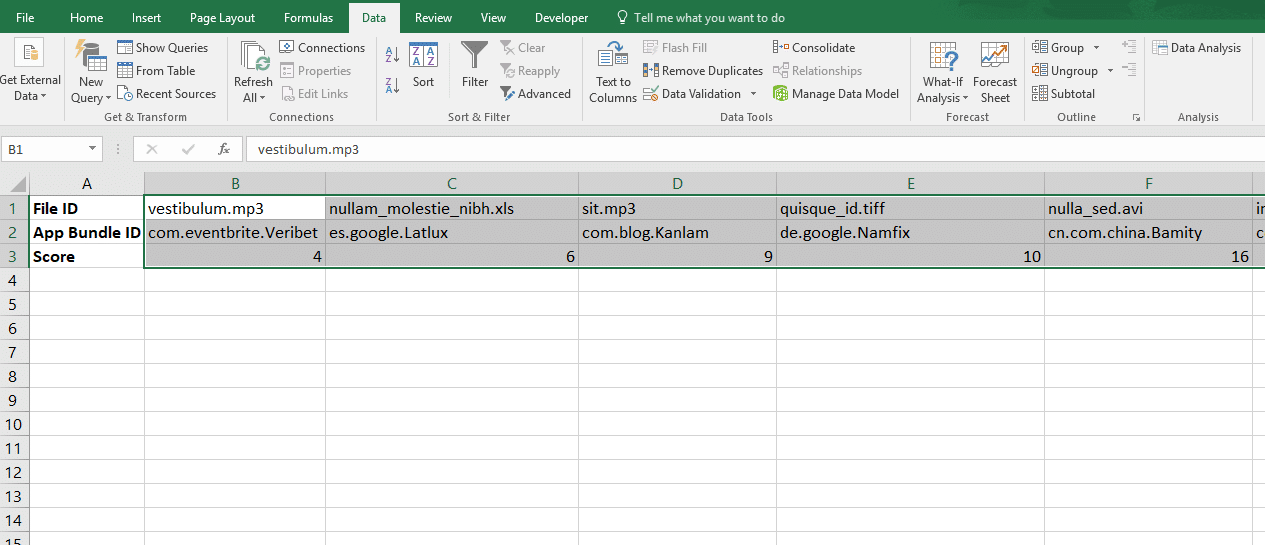The height and width of the screenshot is (545, 1265).
Task: Select cell com.eventbrite.Veribet
Action: 235,232
